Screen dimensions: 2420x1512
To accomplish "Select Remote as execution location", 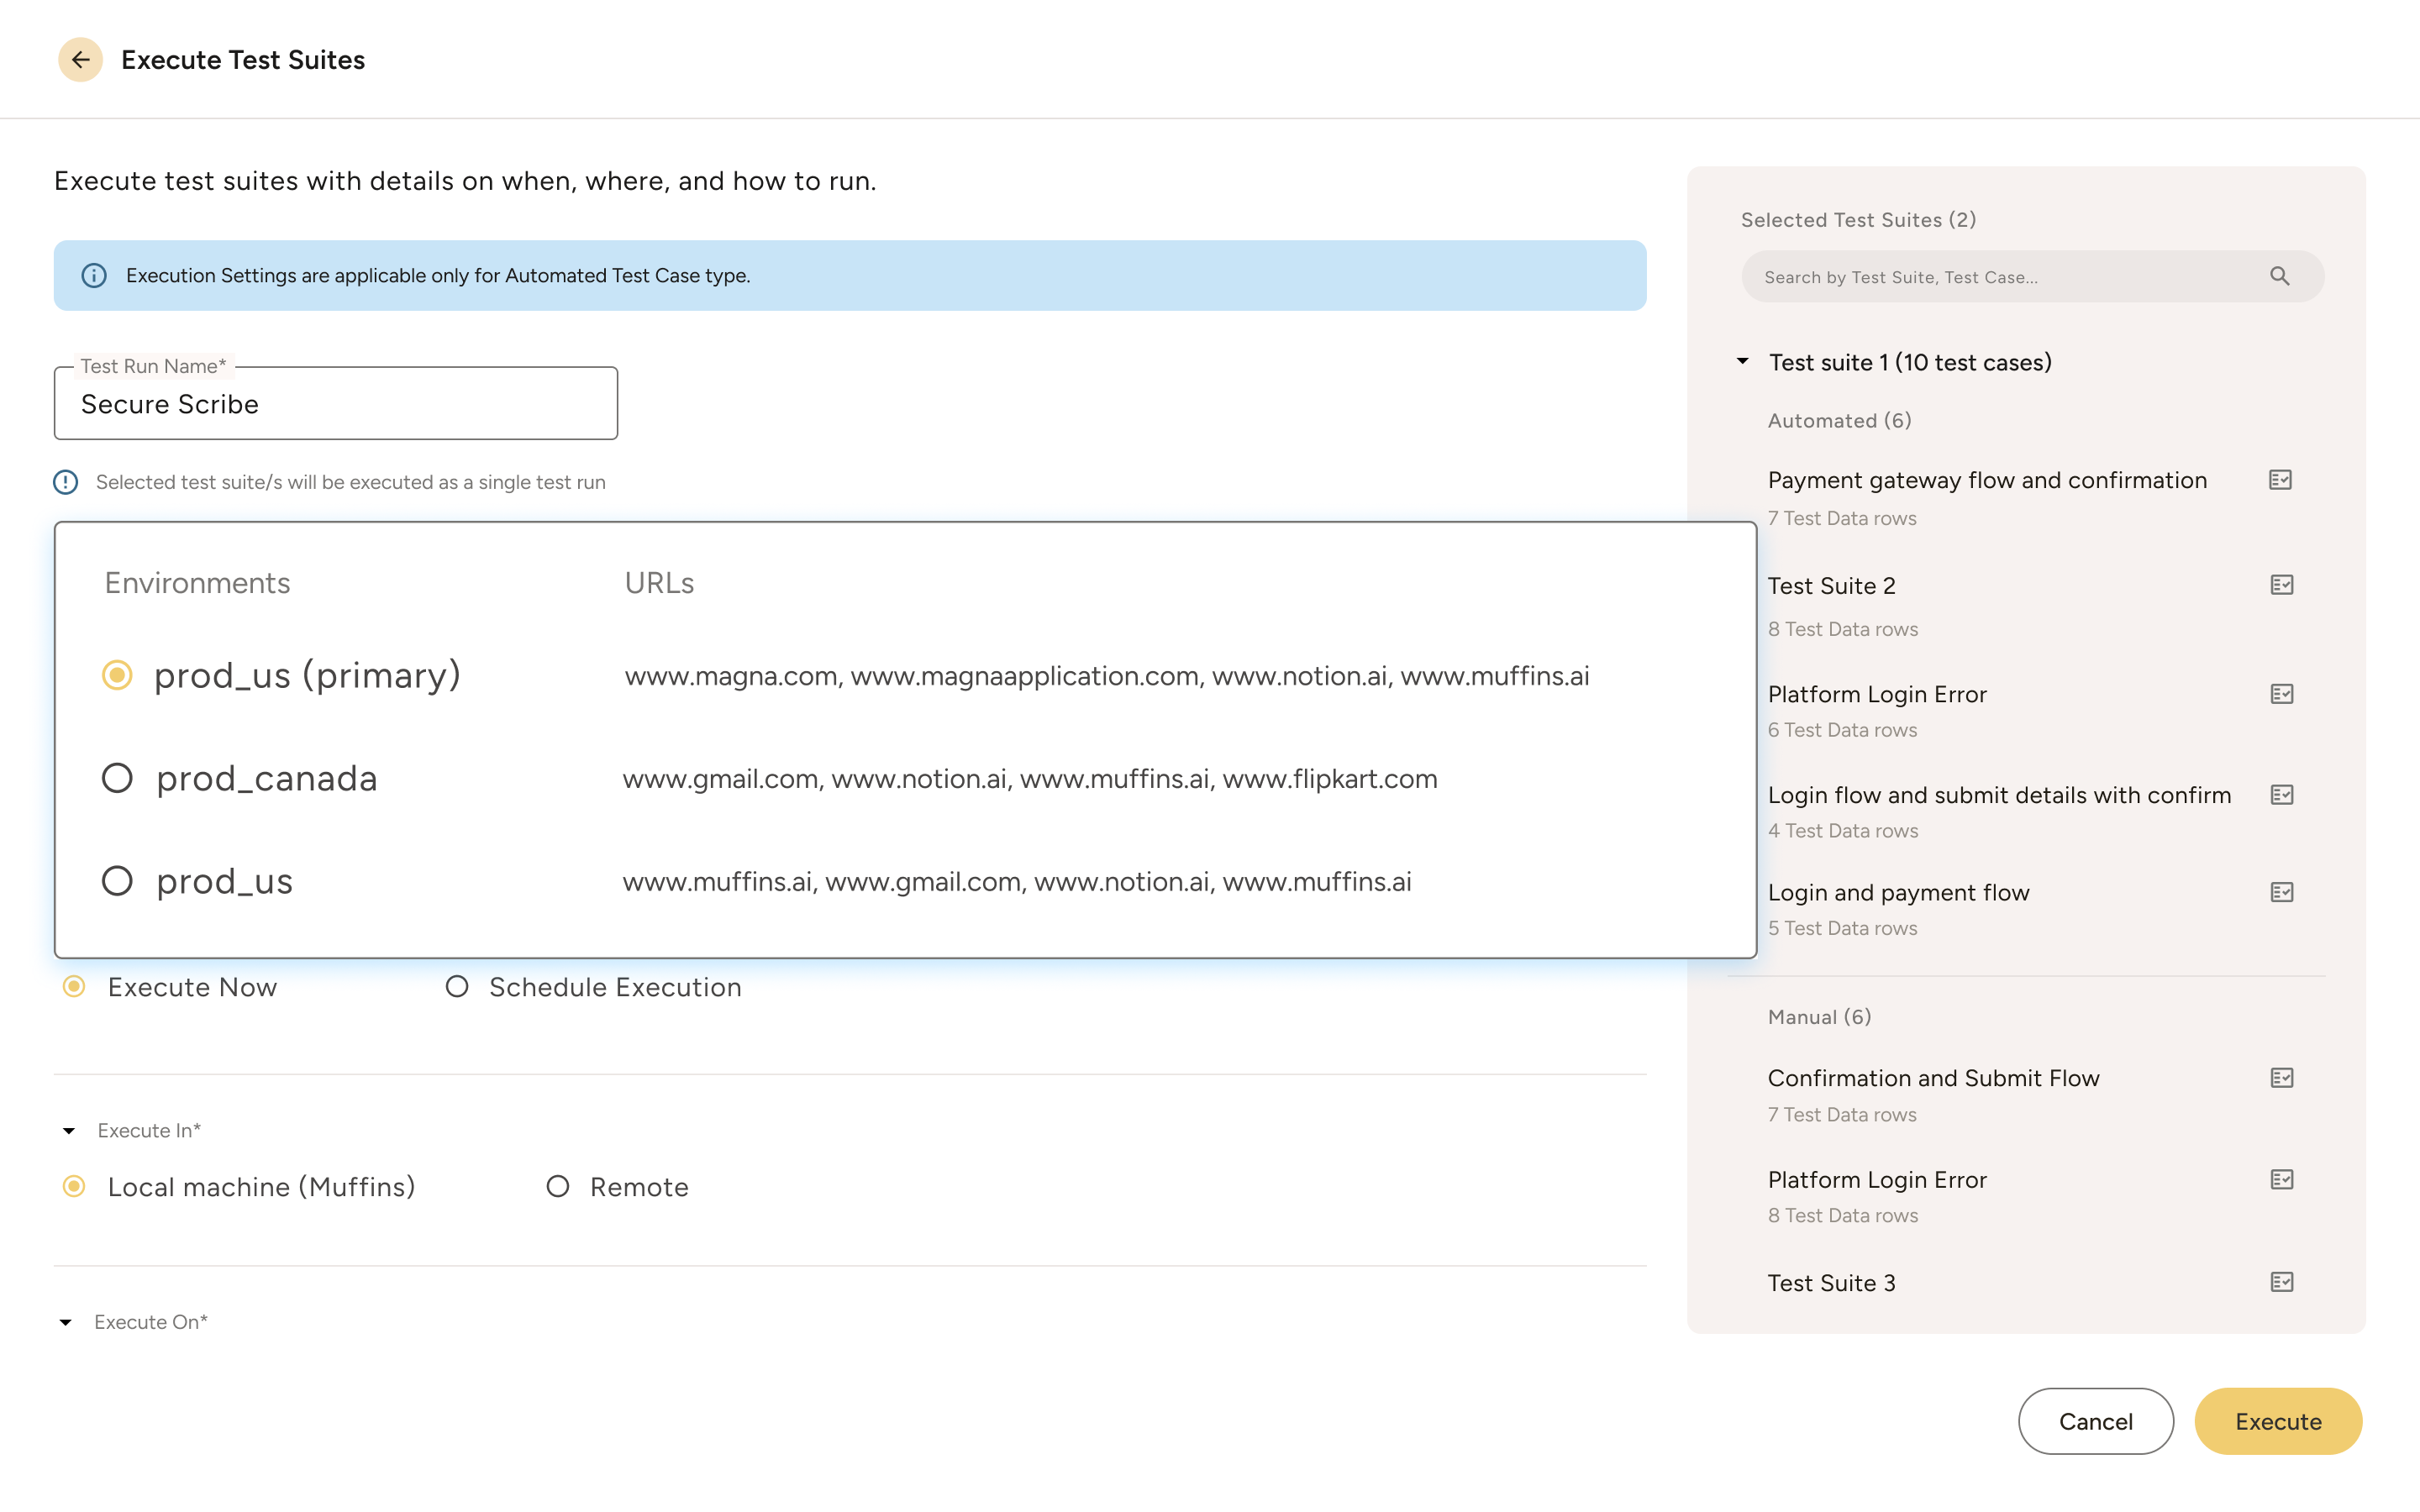I will (x=557, y=1187).
